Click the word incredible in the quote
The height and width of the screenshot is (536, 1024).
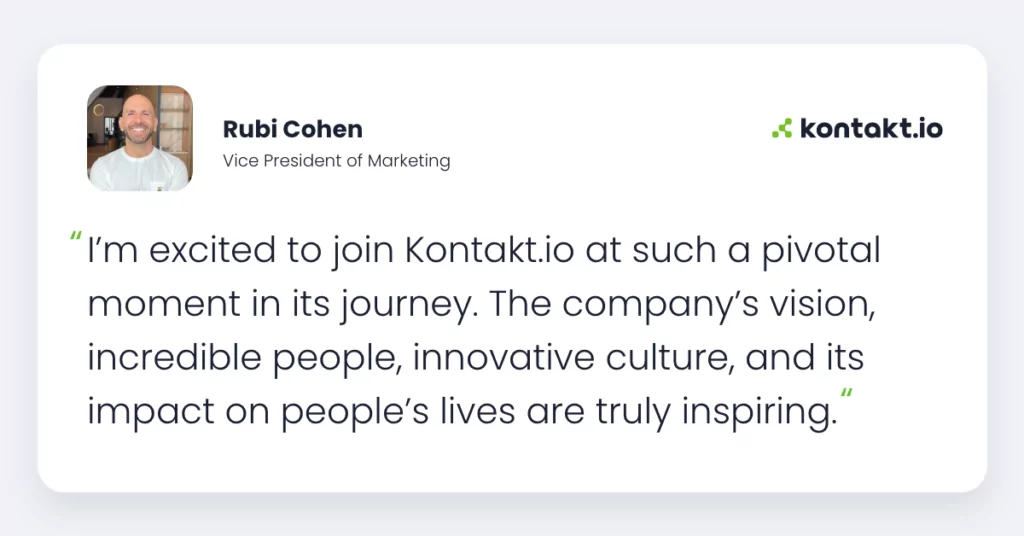[x=174, y=358]
